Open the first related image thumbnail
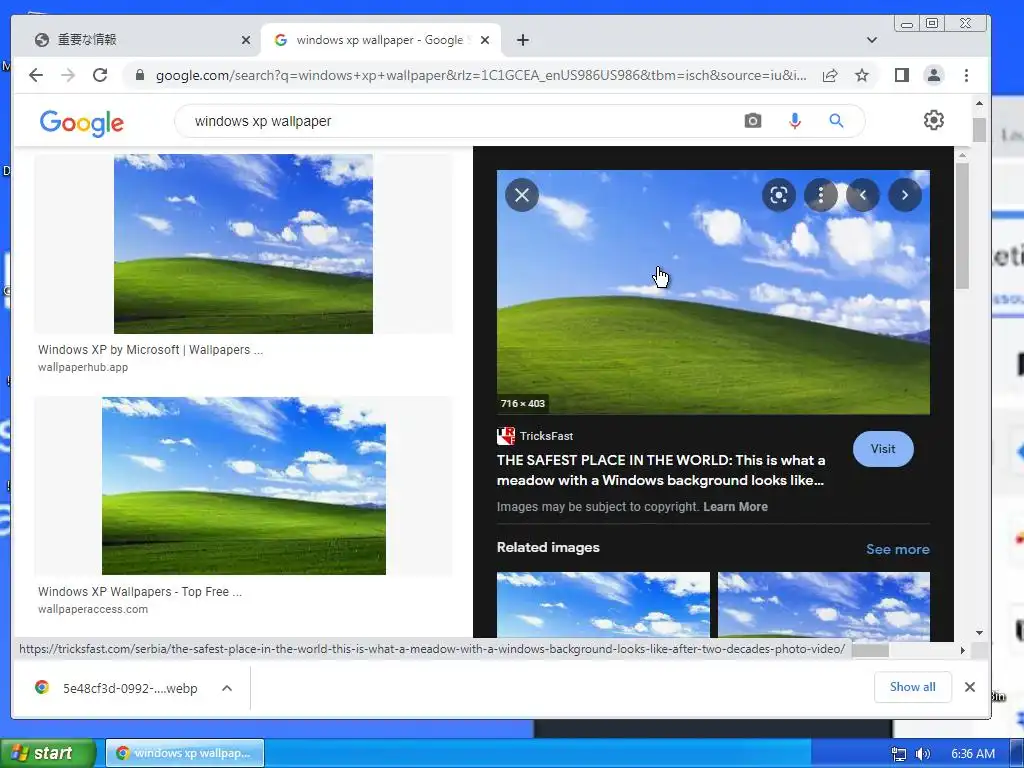This screenshot has width=1024, height=768. (x=603, y=605)
